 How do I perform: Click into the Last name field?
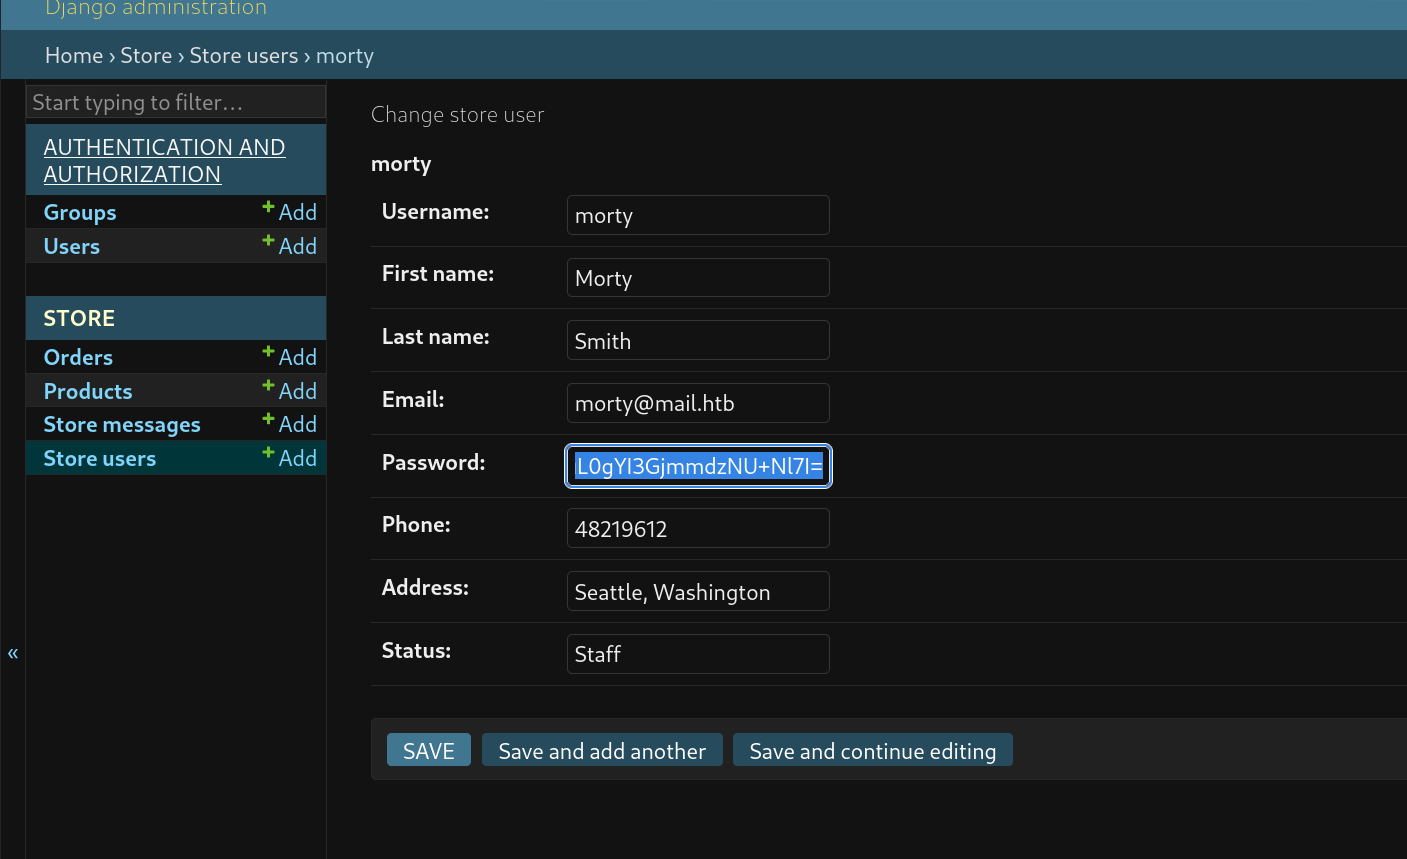698,340
